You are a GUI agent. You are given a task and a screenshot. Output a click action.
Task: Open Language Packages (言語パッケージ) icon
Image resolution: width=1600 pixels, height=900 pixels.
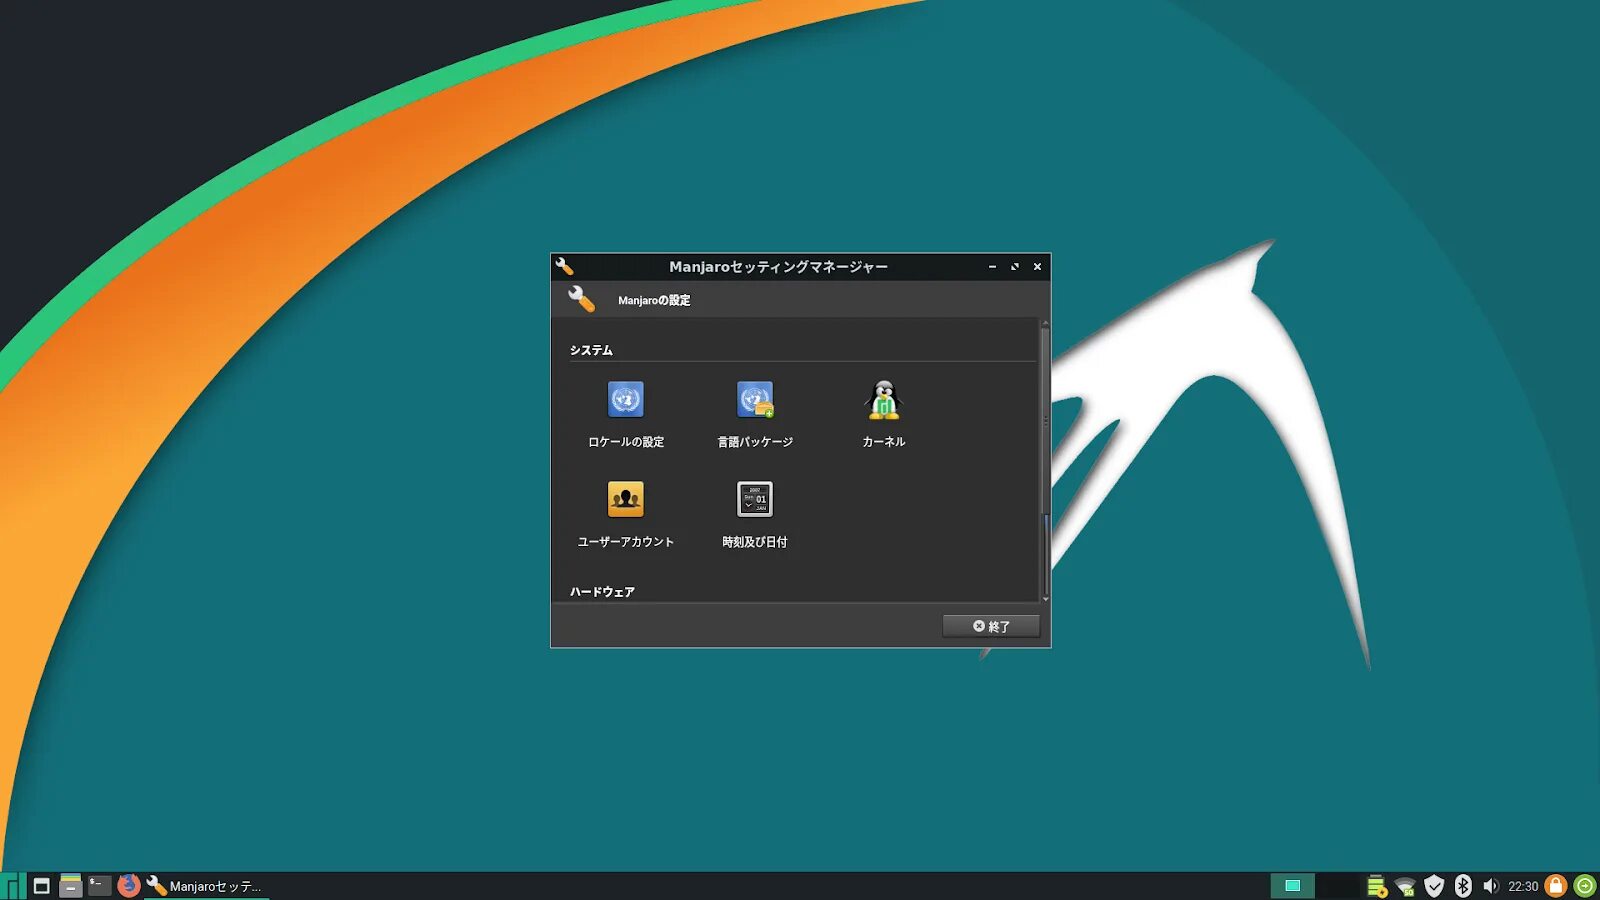coord(755,400)
